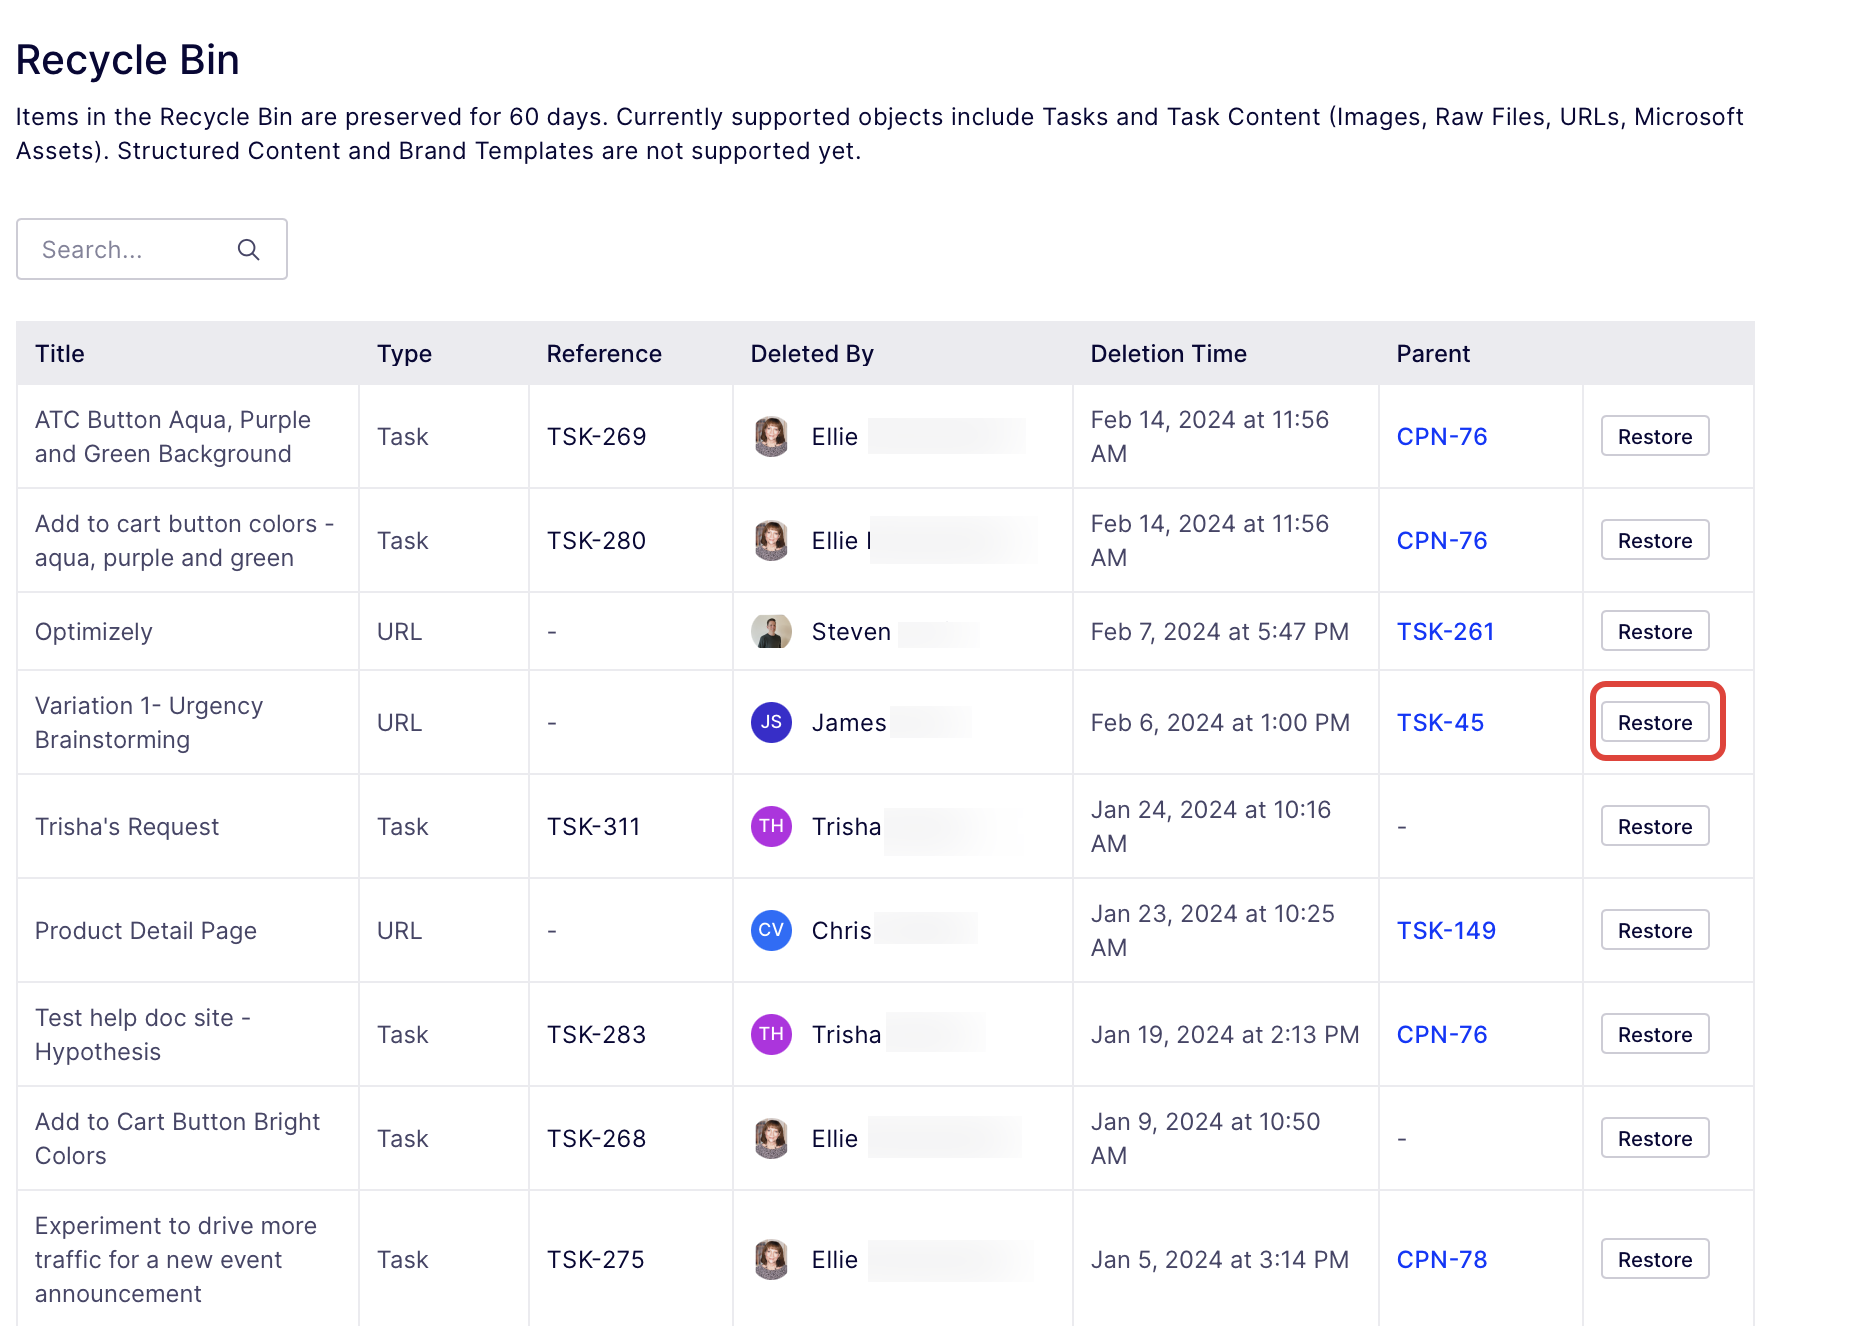Open parent link CPN-78
The height and width of the screenshot is (1326, 1856).
click(1442, 1260)
